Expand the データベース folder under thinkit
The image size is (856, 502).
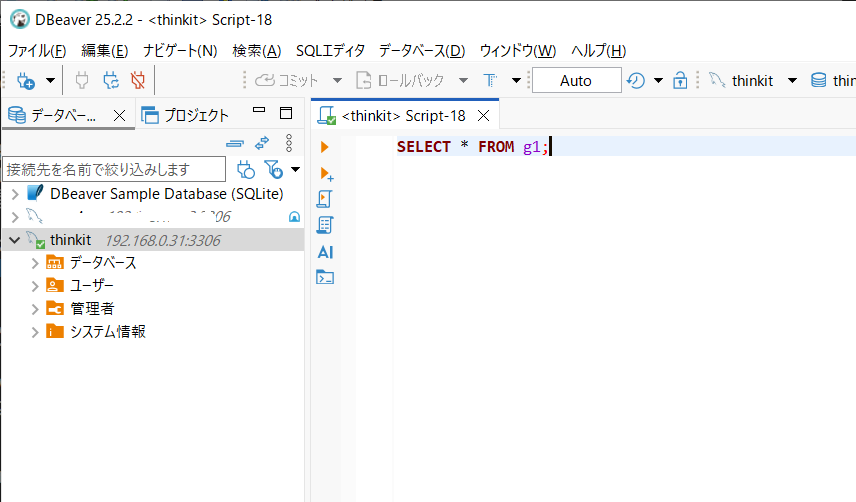pyautogui.click(x=36, y=263)
